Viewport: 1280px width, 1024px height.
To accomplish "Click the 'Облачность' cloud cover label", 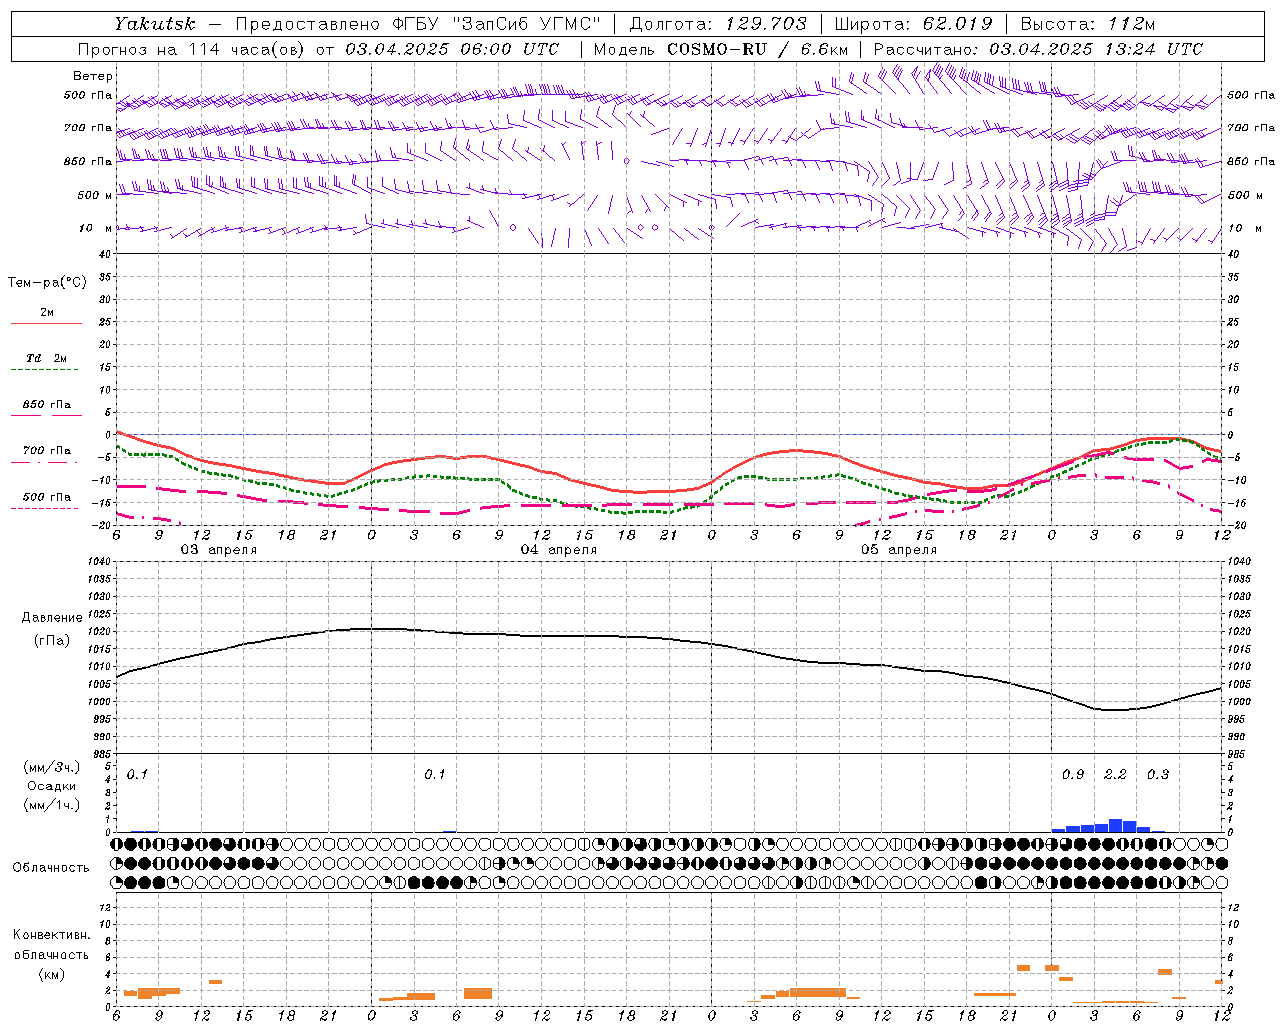I will coord(51,868).
